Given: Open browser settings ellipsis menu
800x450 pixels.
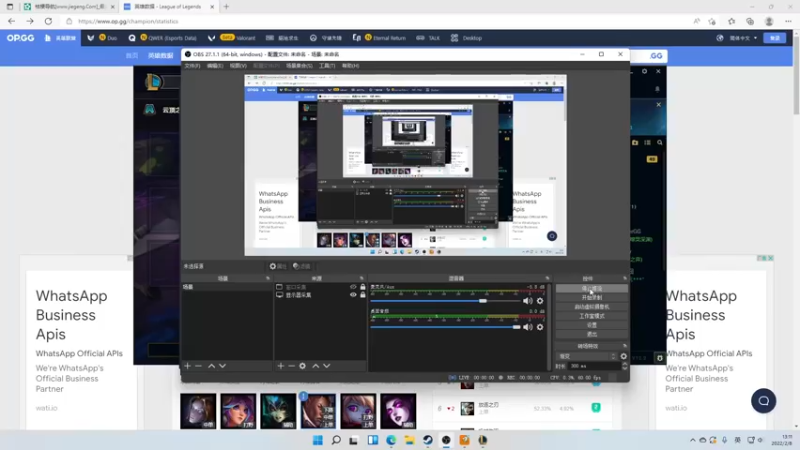Looking at the screenshot, I should pos(788,21).
